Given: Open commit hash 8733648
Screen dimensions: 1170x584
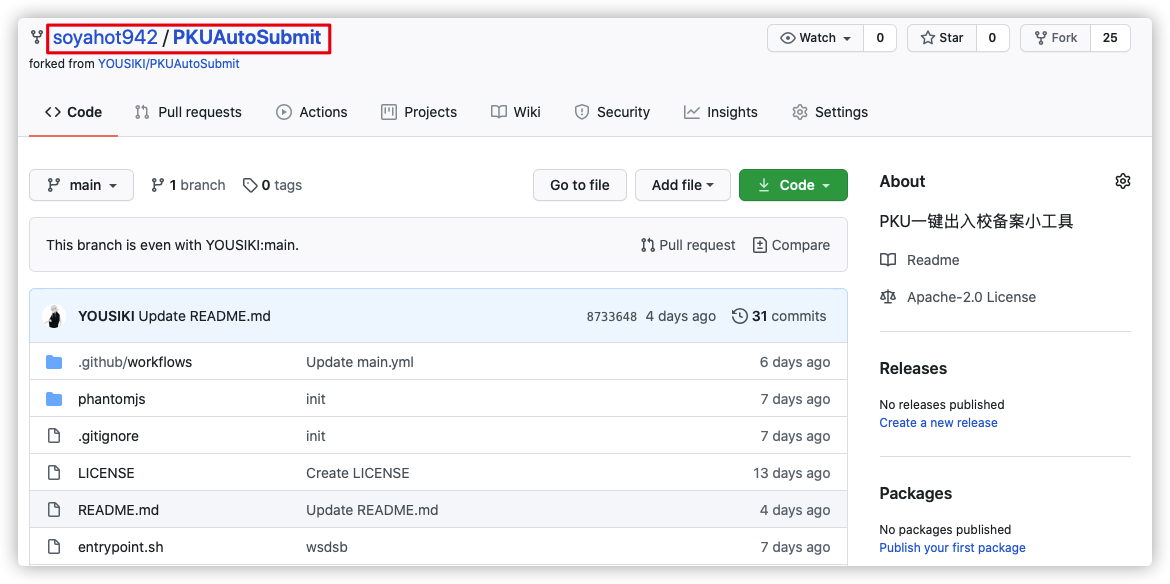Looking at the screenshot, I should (612, 317).
